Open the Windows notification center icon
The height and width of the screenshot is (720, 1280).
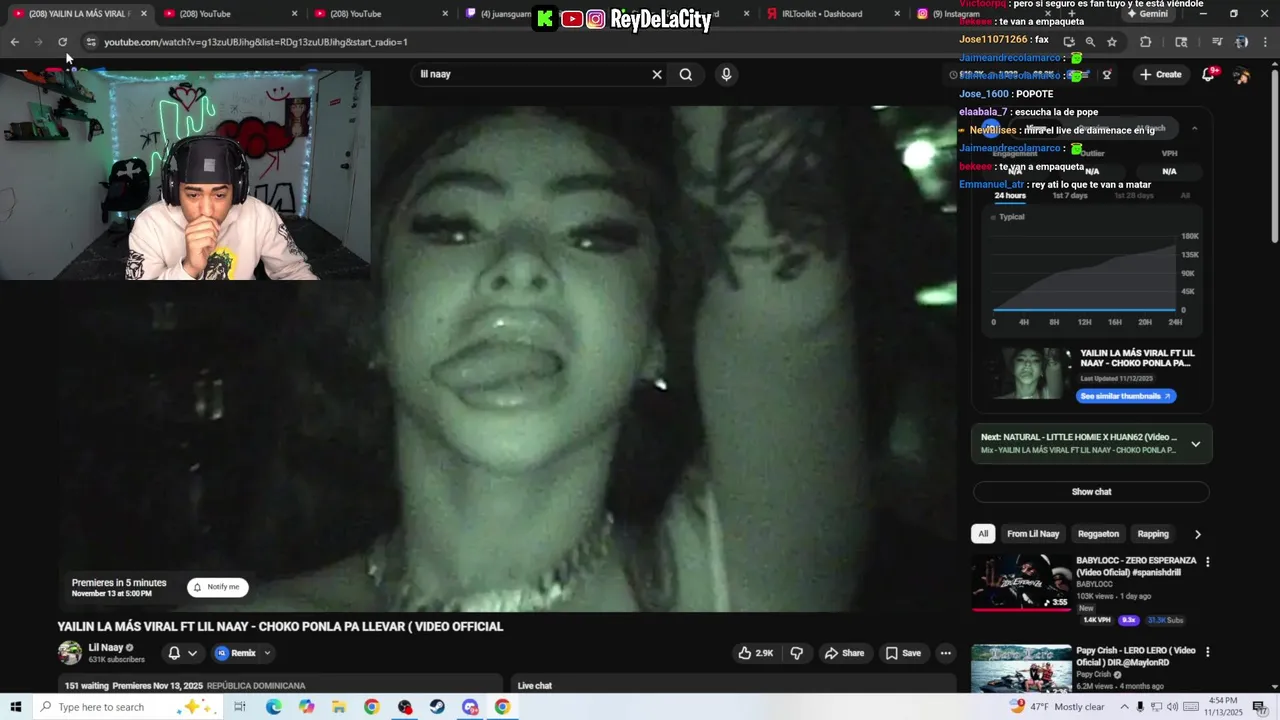(1259, 707)
